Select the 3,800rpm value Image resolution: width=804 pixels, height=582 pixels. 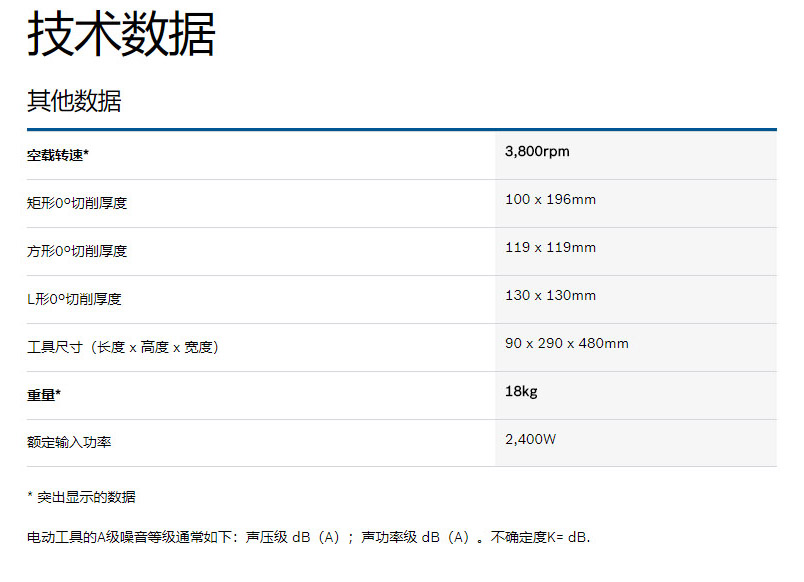537,152
